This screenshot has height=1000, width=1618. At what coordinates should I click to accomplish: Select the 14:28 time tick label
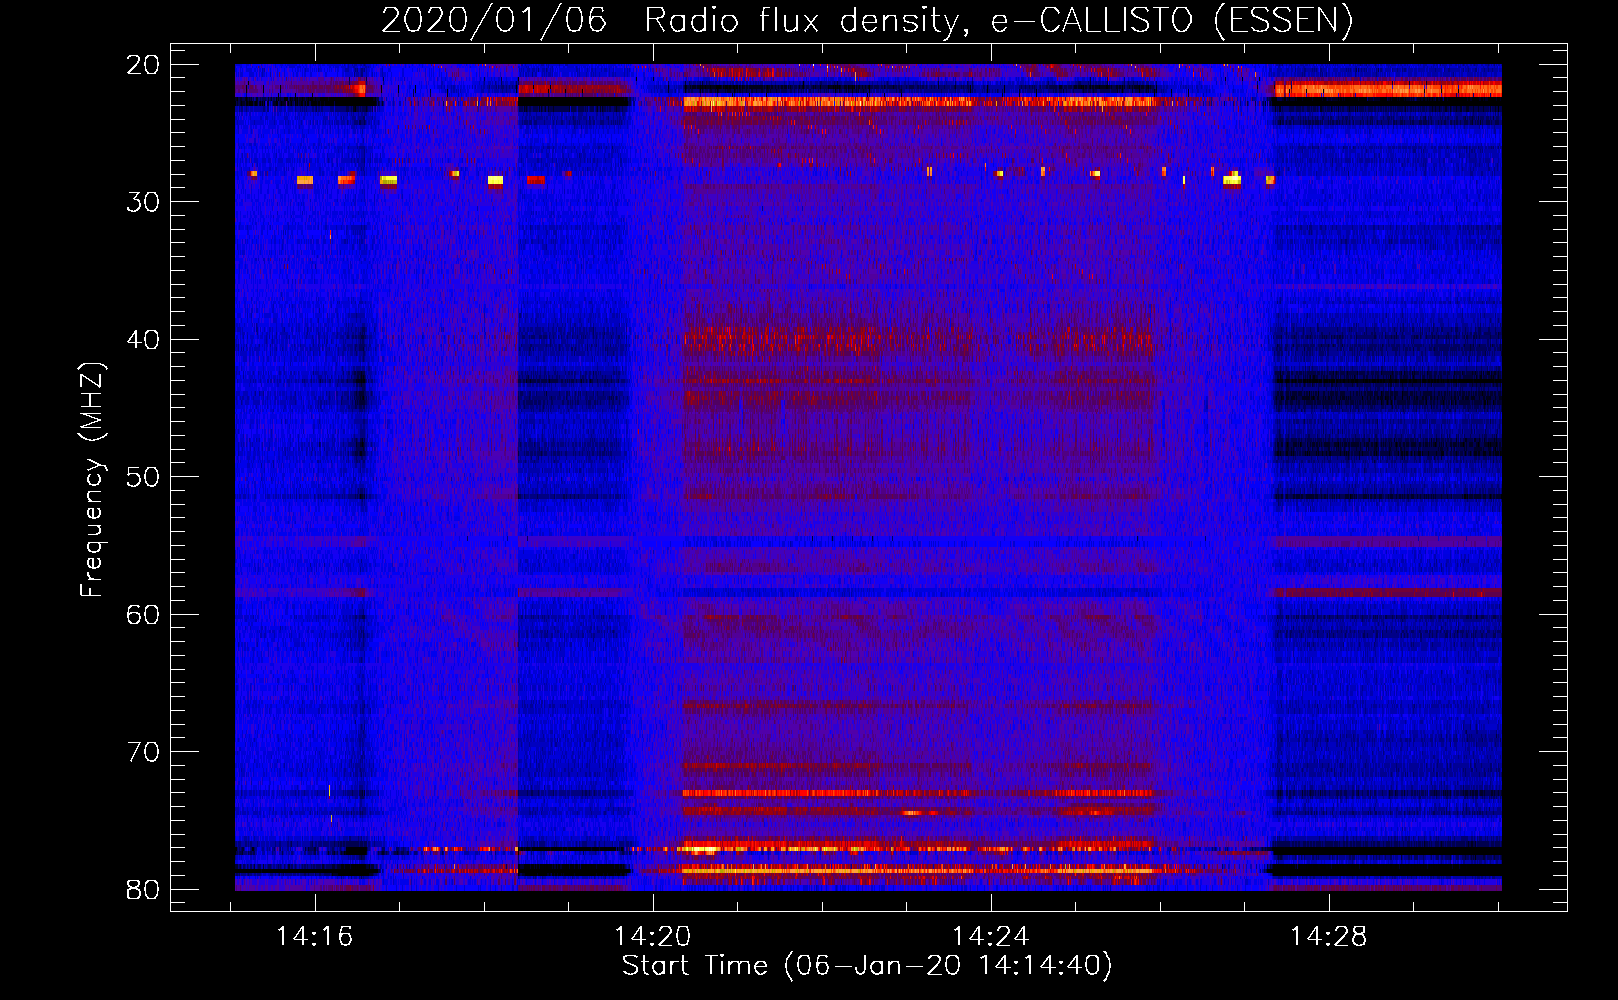click(1329, 937)
